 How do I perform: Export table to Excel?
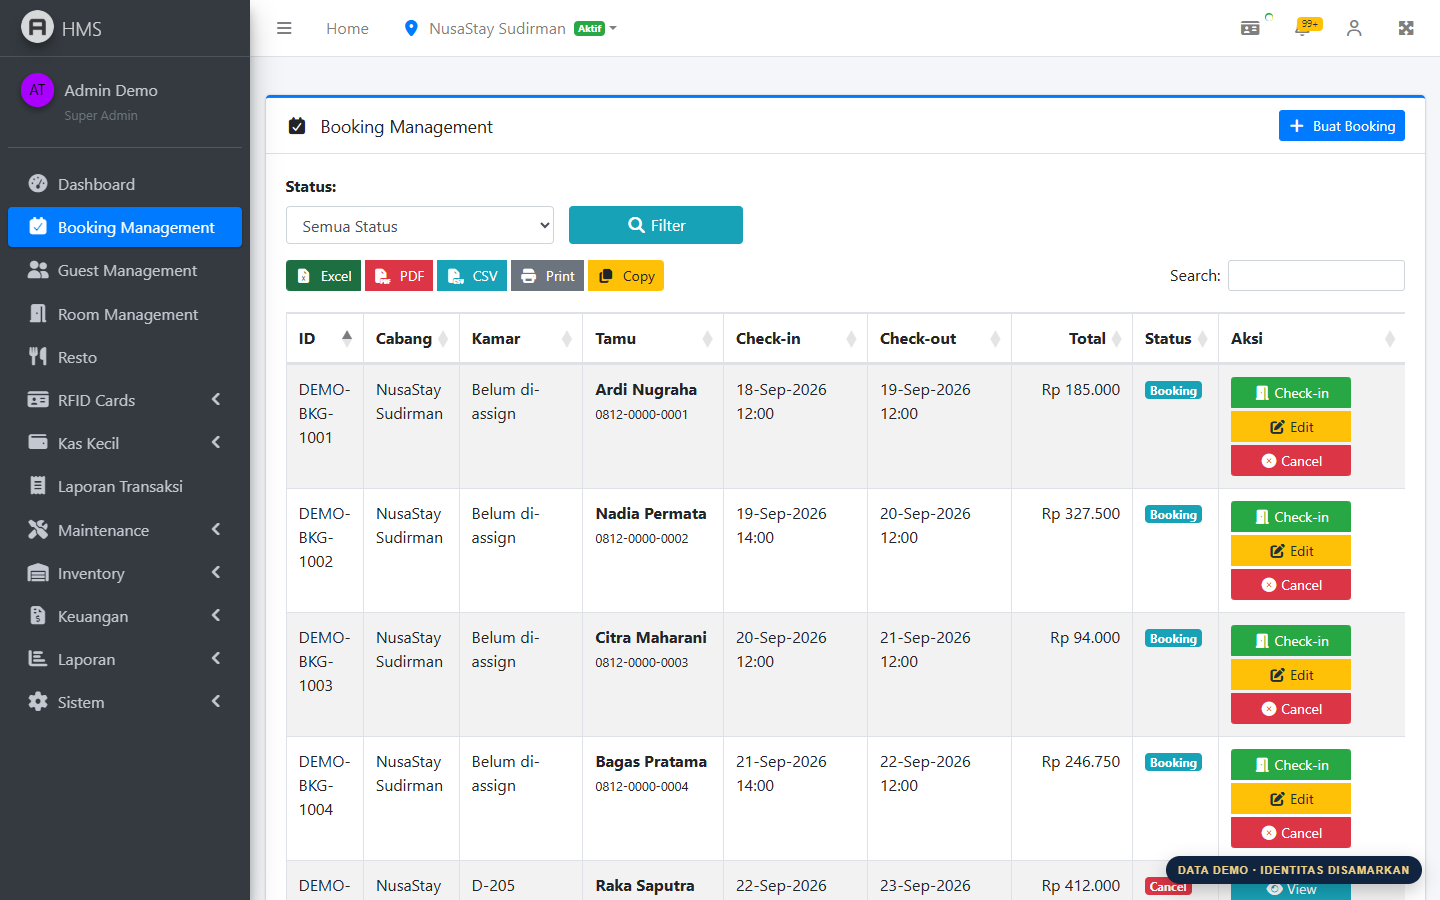click(323, 276)
